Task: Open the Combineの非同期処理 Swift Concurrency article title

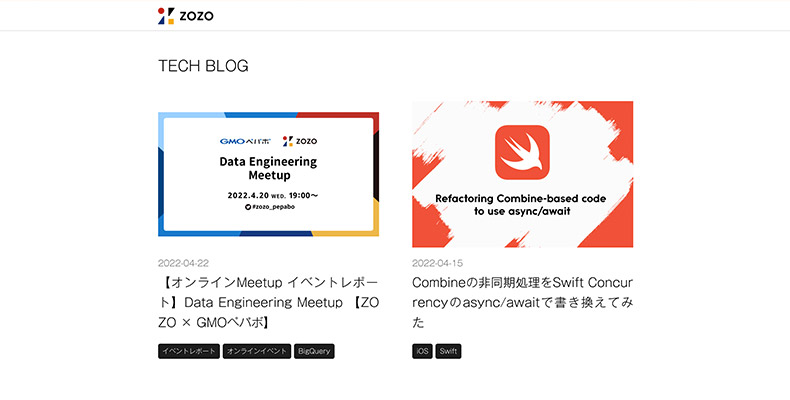Action: click(522, 302)
